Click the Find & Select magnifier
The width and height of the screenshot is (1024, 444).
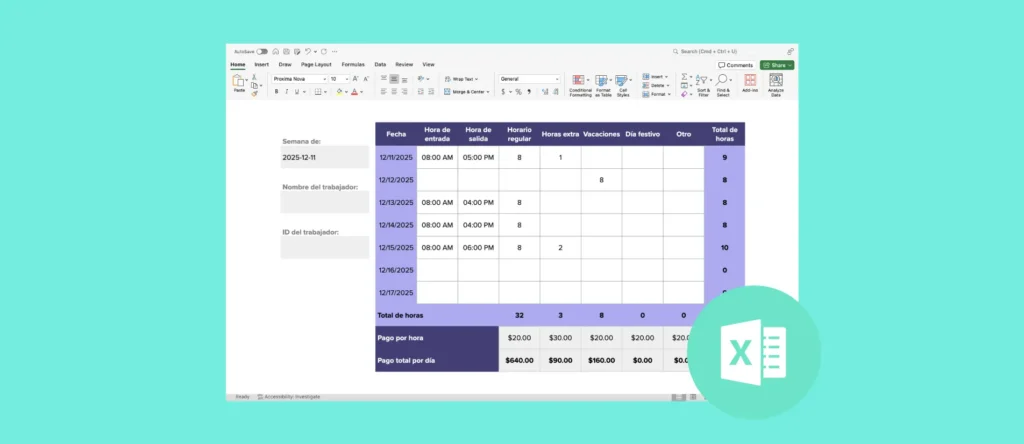point(724,81)
